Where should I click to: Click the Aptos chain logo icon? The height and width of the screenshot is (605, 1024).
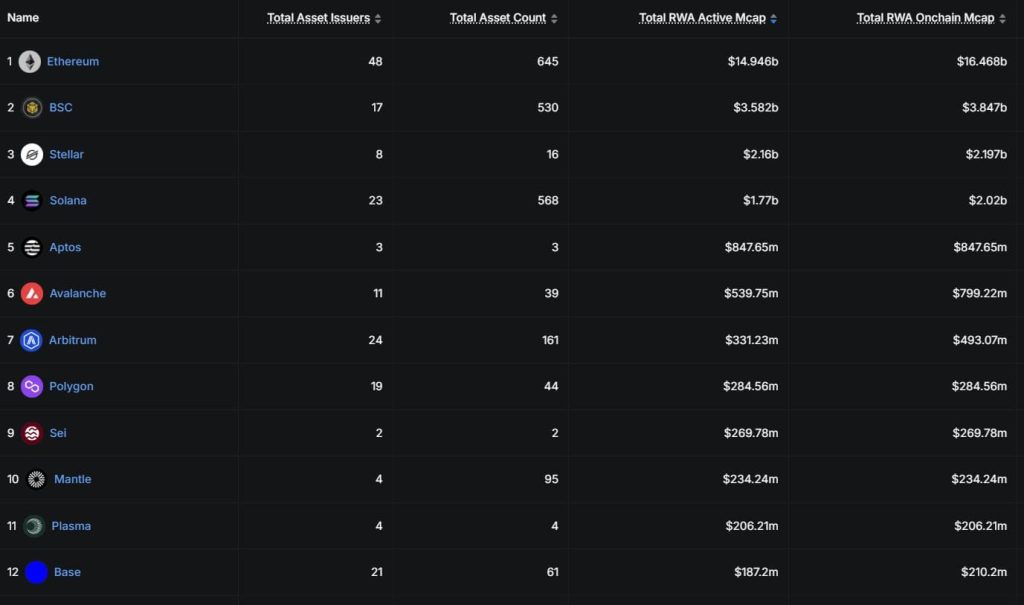point(32,248)
